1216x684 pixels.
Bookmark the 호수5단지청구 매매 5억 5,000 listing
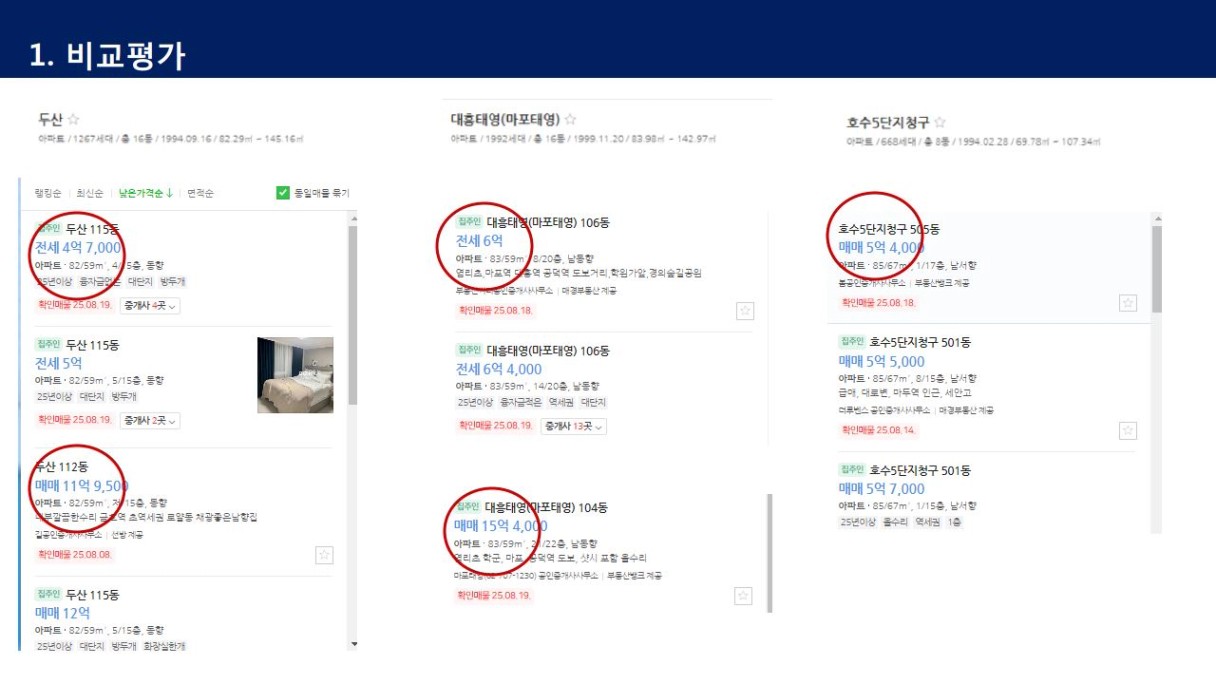tap(1128, 430)
